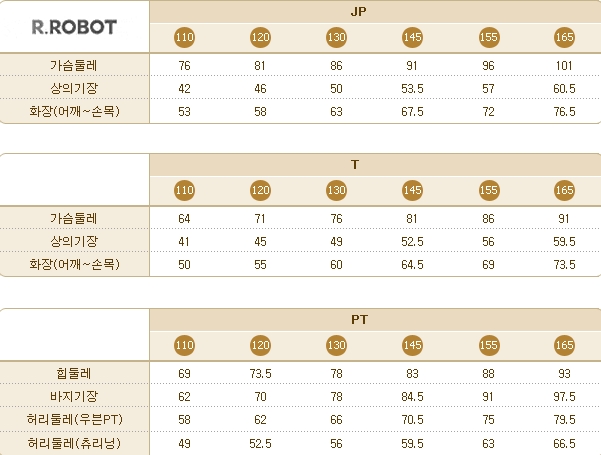This screenshot has width=601, height=455.
Task: Pick the 120 size badge under JP
Action: tap(260, 37)
